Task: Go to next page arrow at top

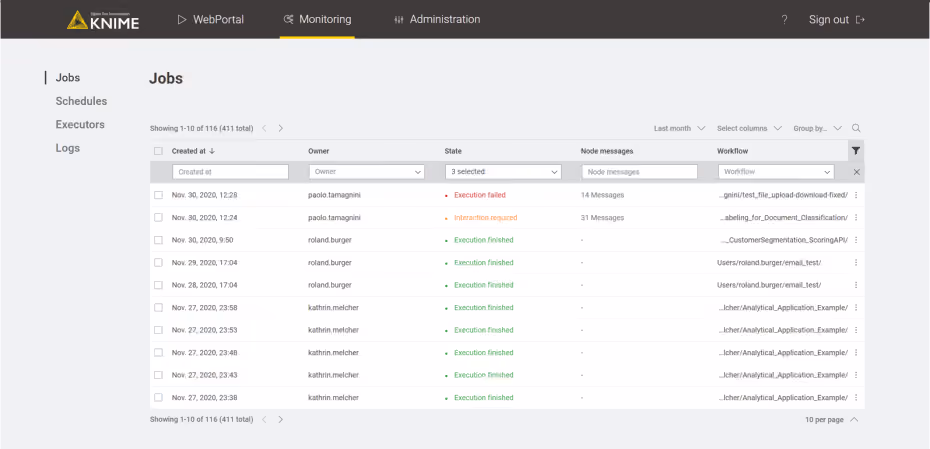Action: click(x=281, y=128)
